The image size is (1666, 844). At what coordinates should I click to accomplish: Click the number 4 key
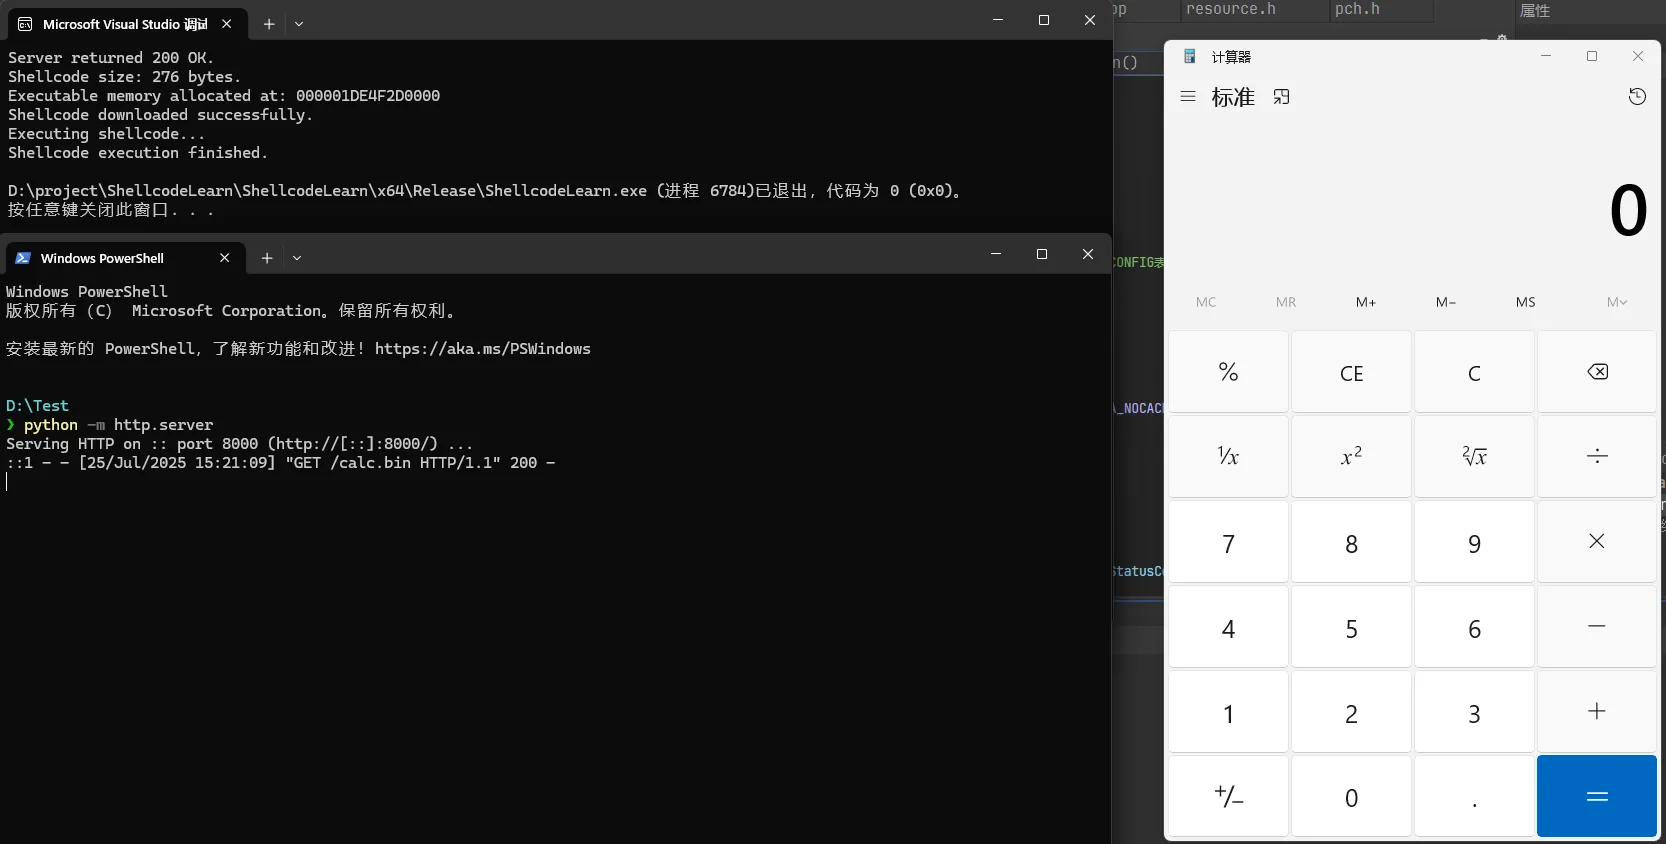(1229, 627)
